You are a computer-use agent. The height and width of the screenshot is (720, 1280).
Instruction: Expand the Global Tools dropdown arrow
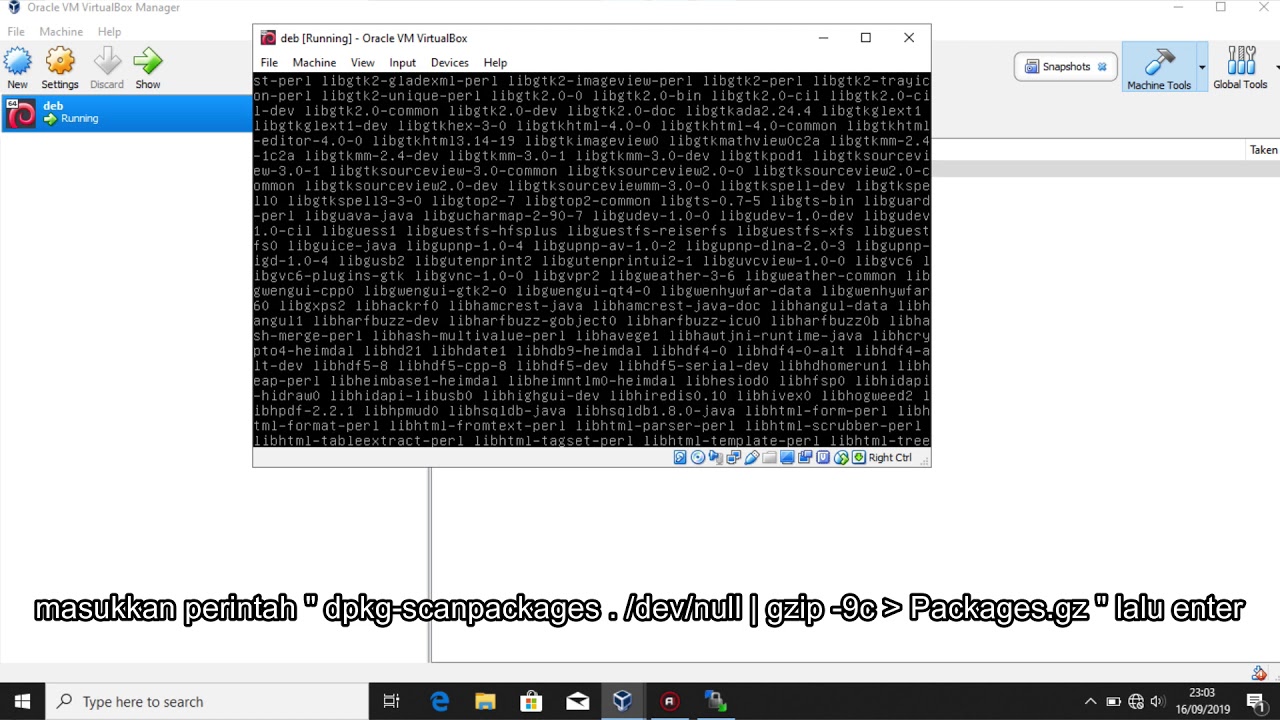click(1277, 68)
